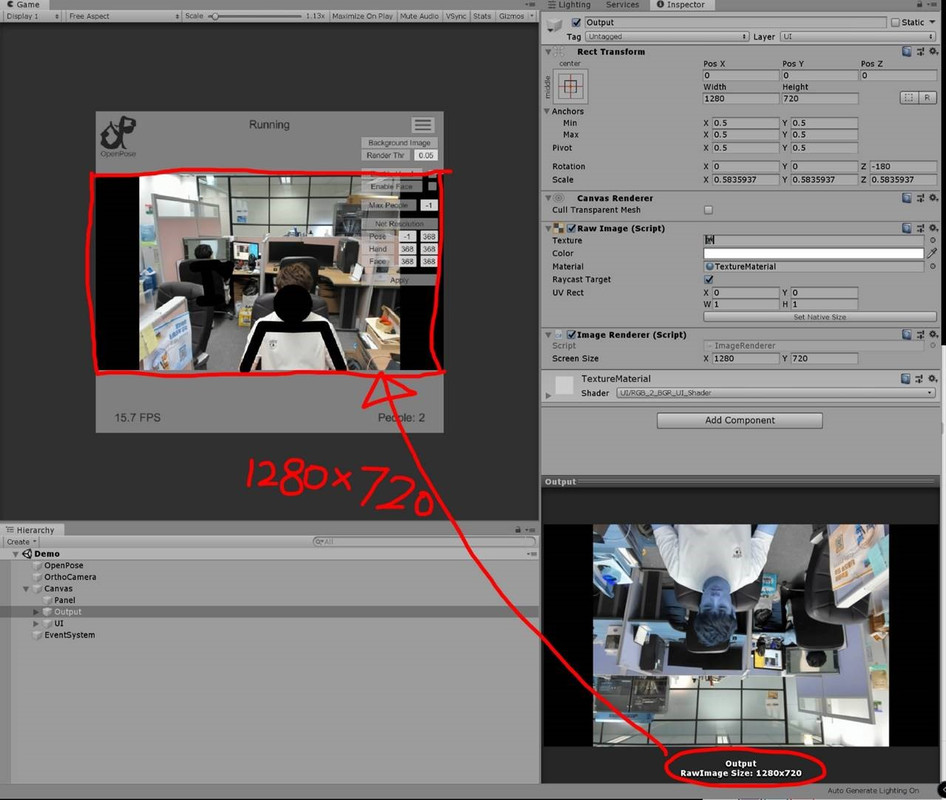
Task: Open the Shader dropdown for TextureMaterial
Action: click(x=776, y=393)
